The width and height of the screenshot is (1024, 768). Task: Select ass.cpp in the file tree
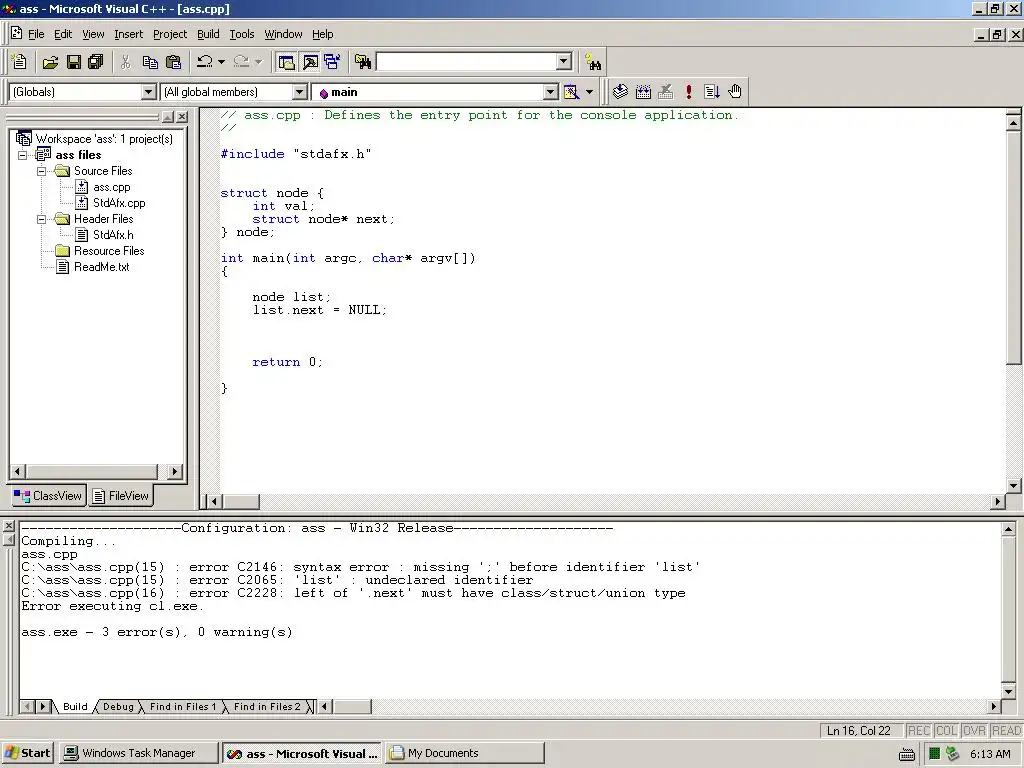112,187
